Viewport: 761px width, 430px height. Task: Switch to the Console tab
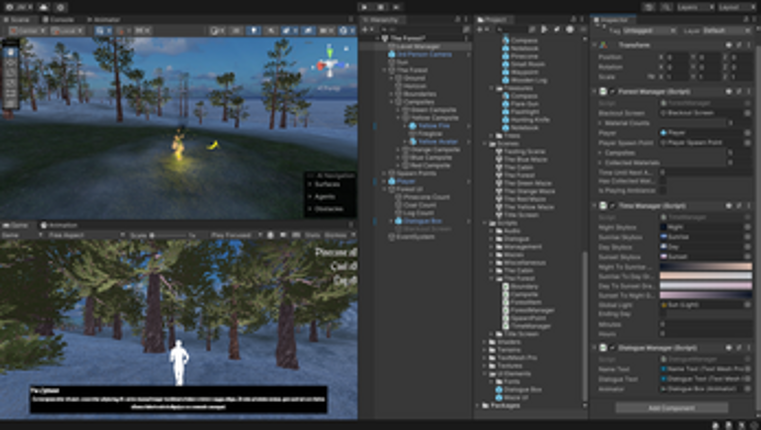coord(58,19)
